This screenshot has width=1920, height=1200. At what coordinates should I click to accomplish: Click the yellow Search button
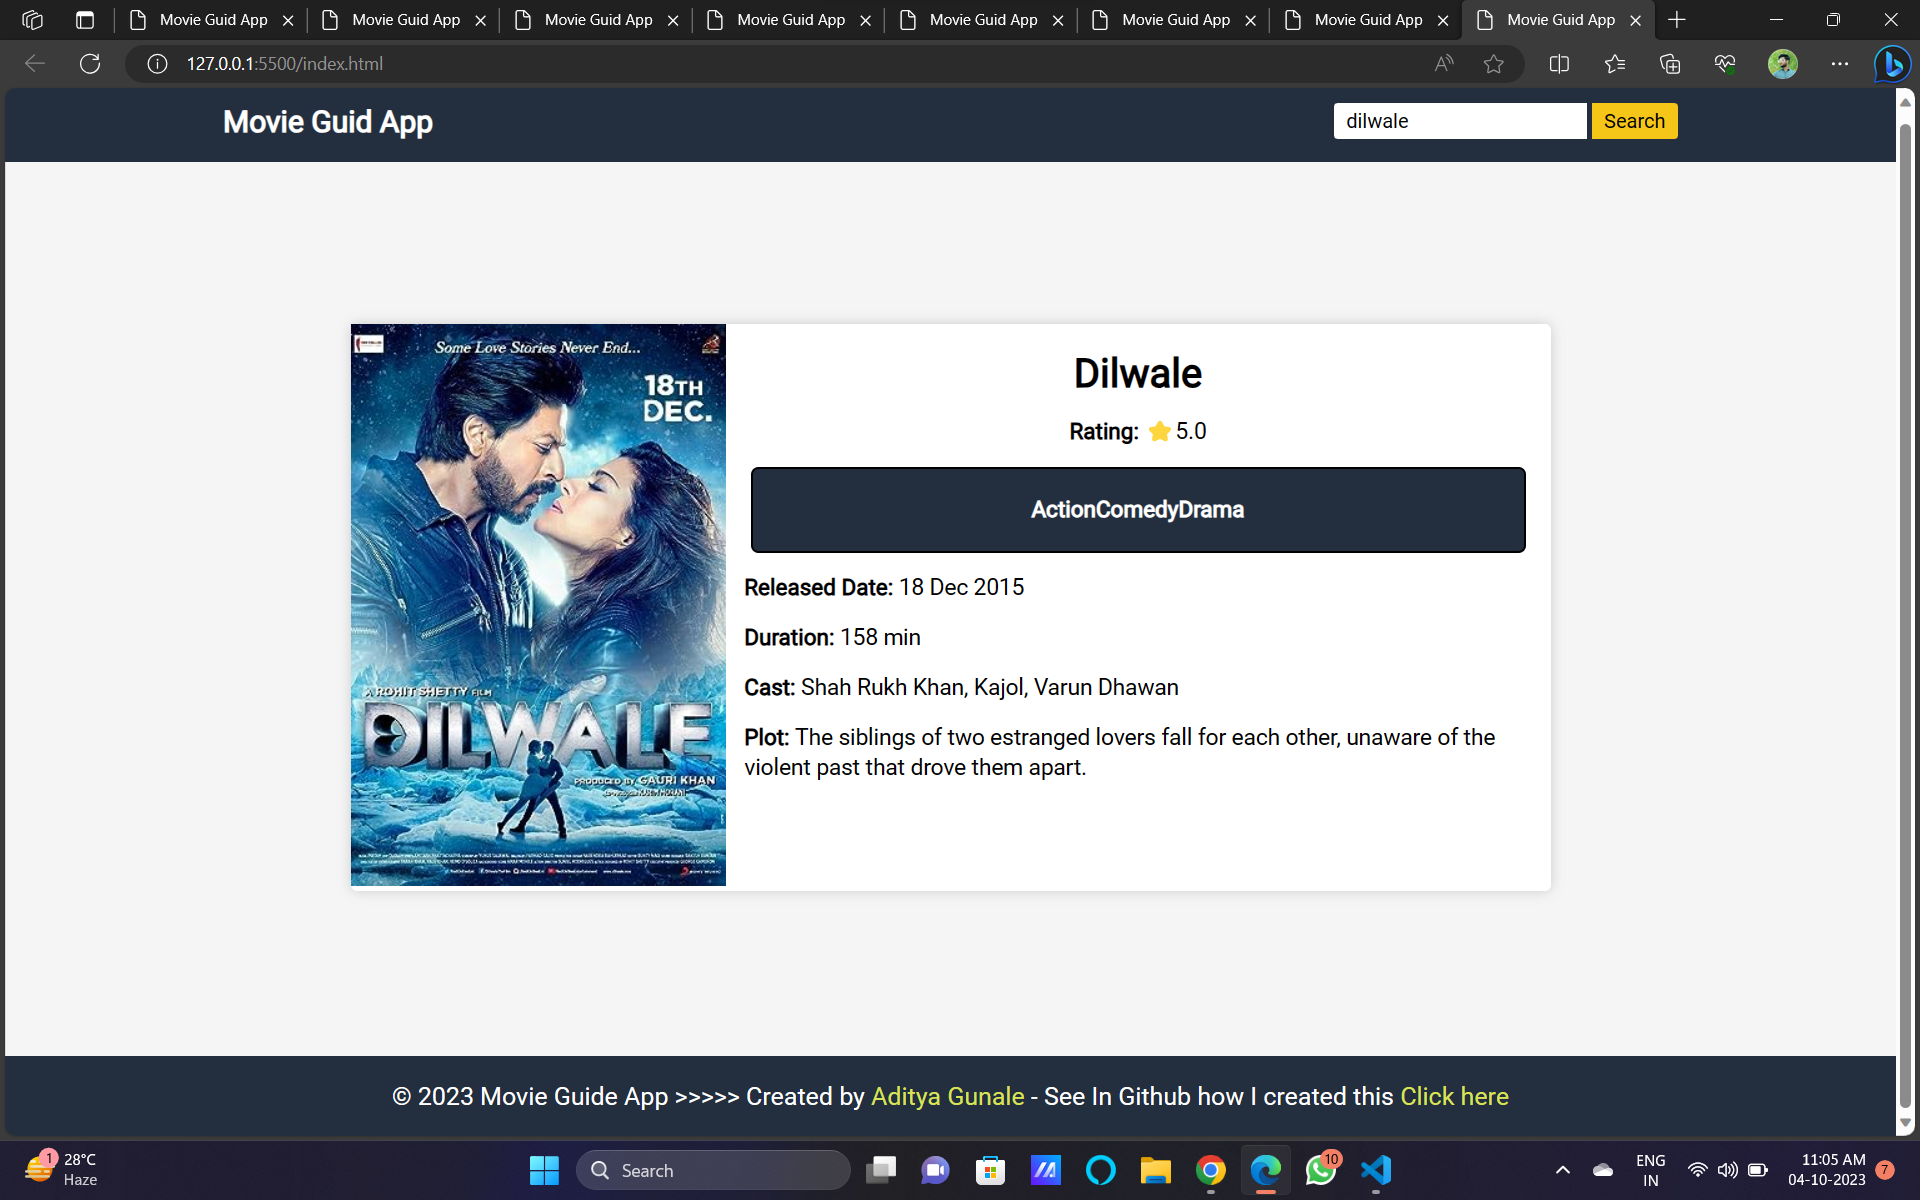[1633, 120]
